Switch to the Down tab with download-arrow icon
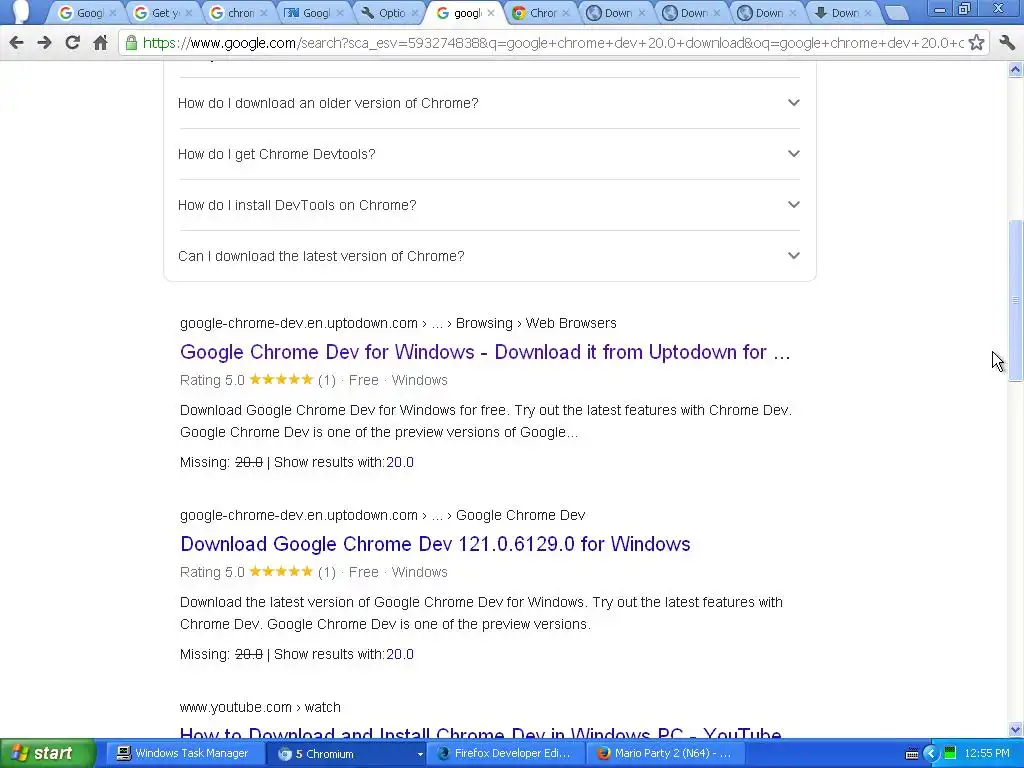 coord(843,13)
